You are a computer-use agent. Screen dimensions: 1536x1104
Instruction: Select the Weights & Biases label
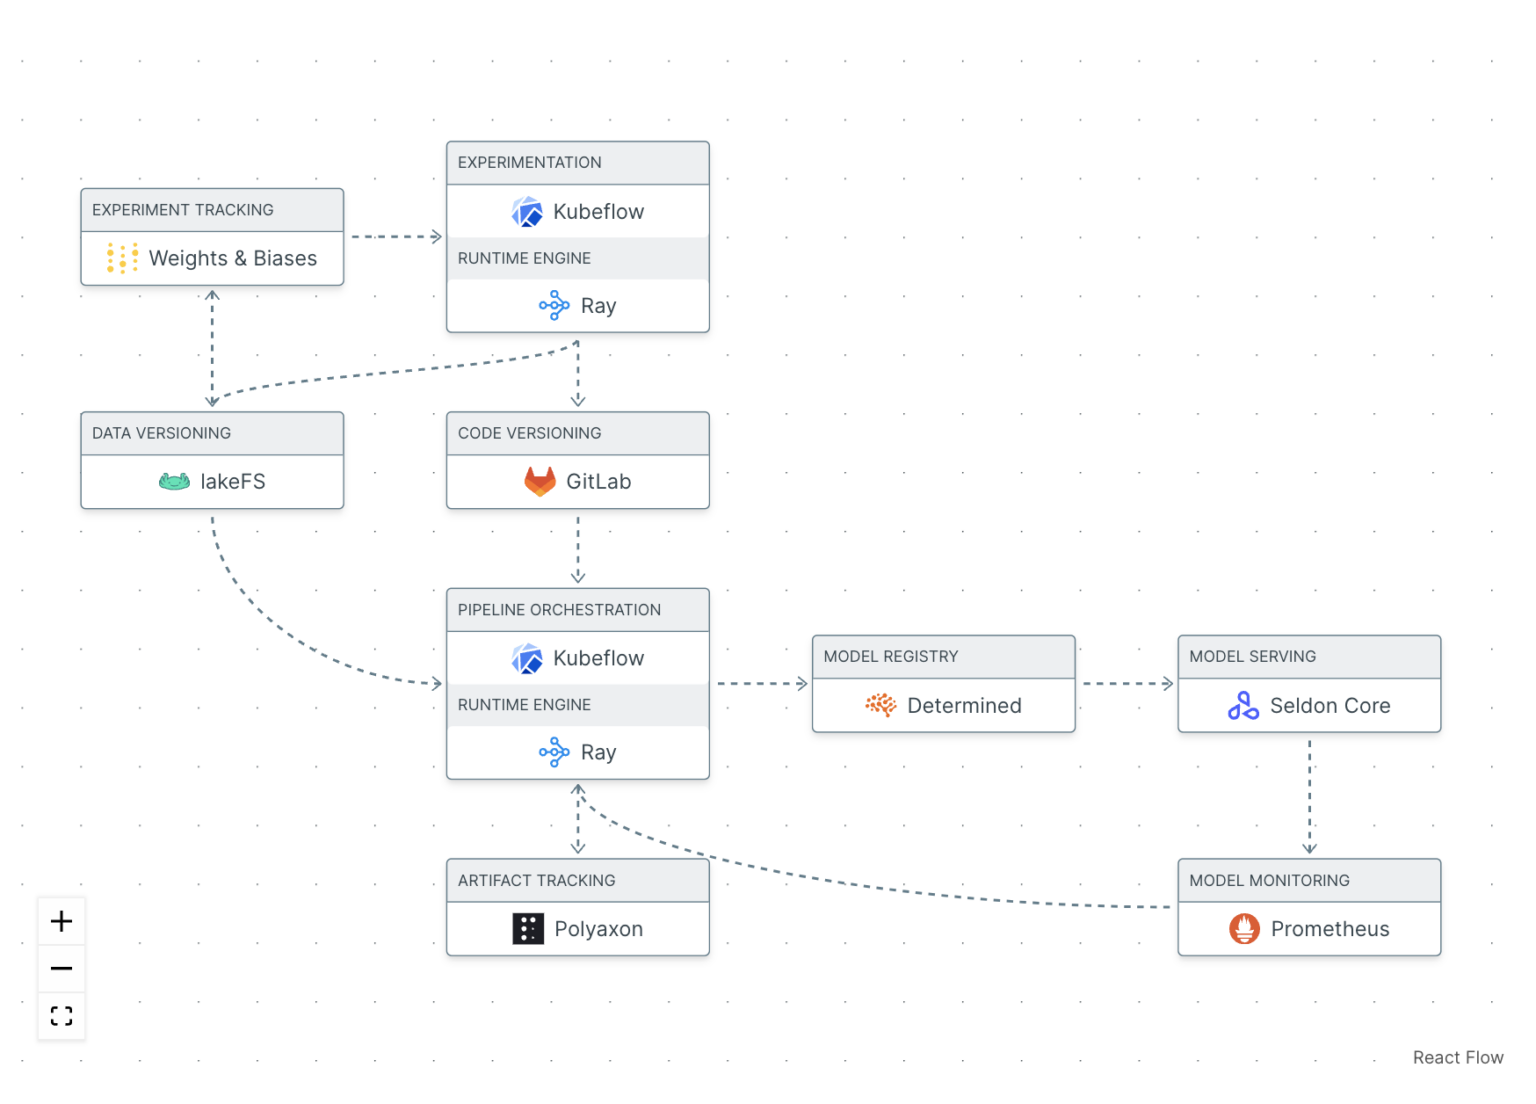233,258
